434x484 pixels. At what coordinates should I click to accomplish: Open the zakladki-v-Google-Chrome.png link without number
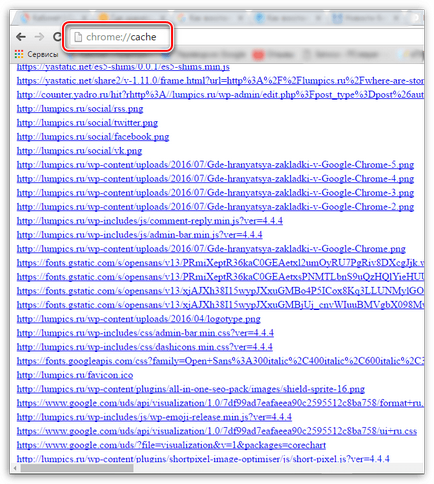(211, 249)
